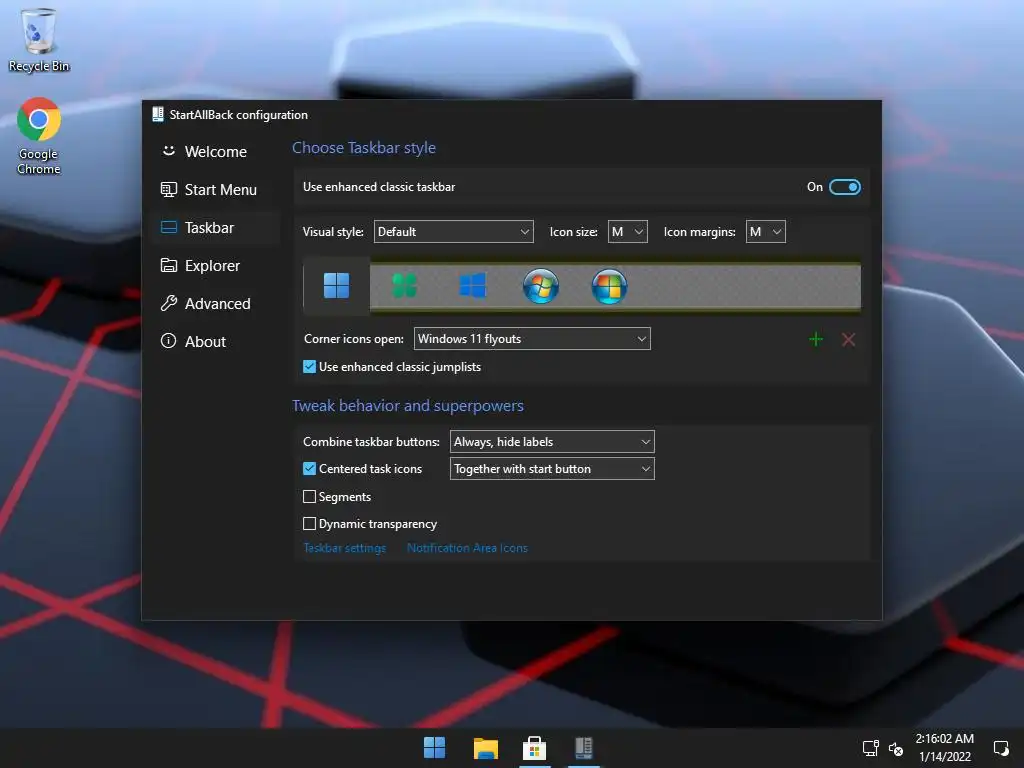Show the About section
Viewport: 1024px width, 768px height.
click(216, 342)
